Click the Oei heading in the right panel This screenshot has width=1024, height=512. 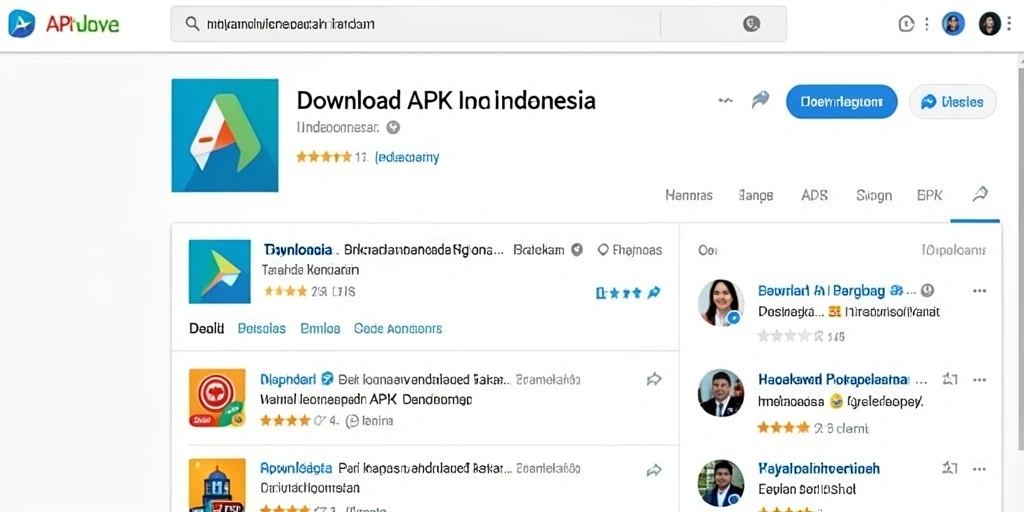(707, 249)
